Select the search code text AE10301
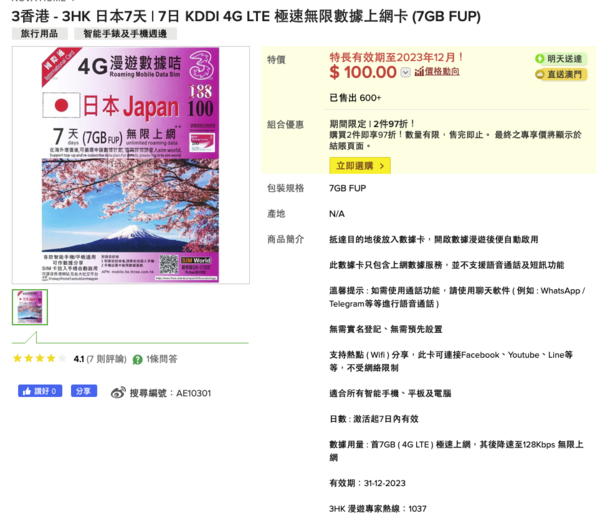Viewport: 600px width, 516px height. coord(193,393)
